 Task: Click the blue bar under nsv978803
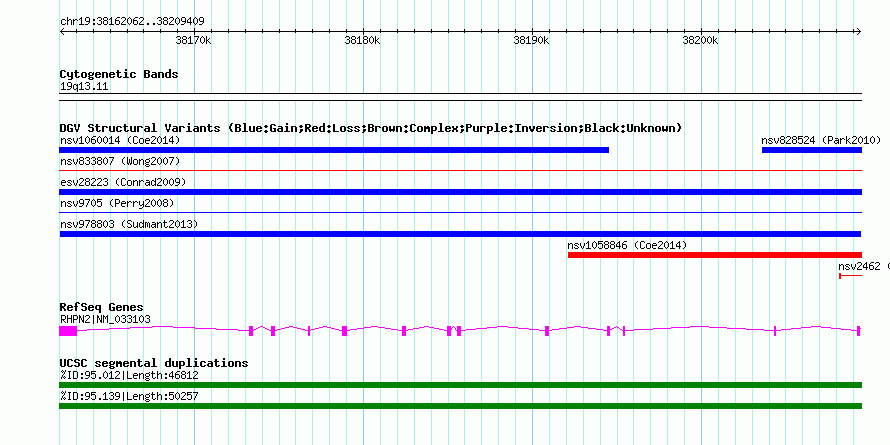tap(460, 234)
